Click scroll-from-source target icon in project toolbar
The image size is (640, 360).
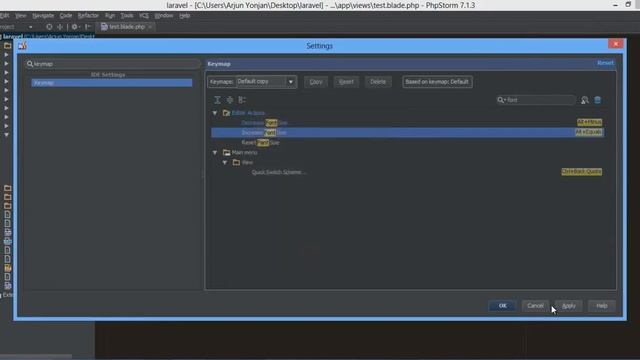click(49, 27)
